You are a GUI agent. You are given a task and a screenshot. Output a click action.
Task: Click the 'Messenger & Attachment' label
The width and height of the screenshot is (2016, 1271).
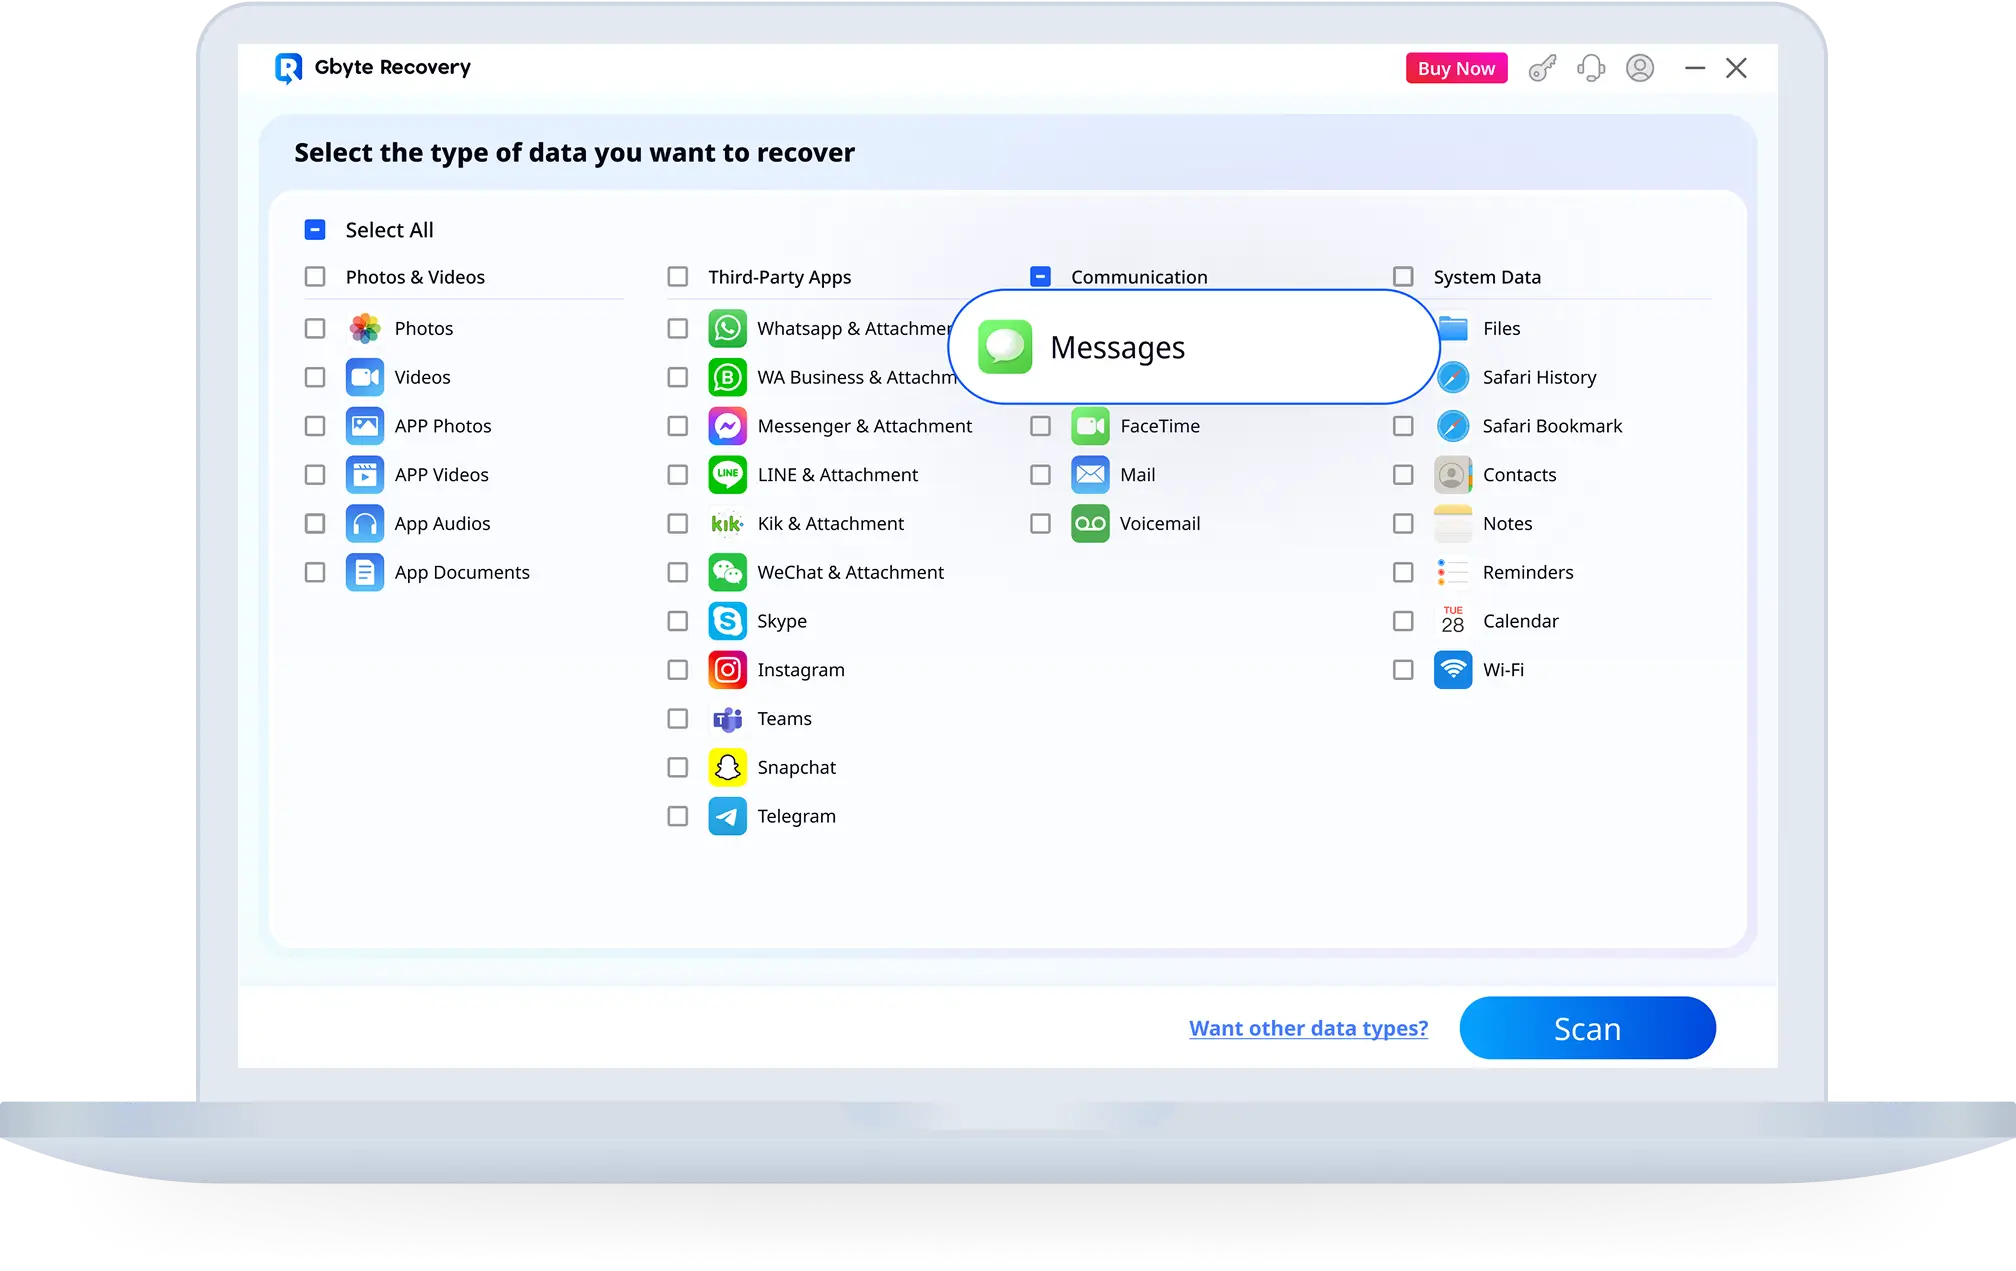864,426
